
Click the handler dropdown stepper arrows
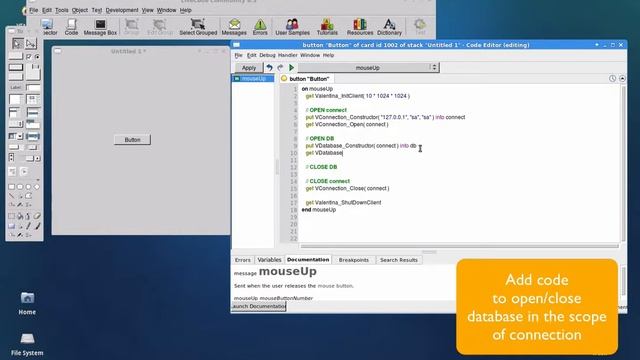tap(434, 67)
